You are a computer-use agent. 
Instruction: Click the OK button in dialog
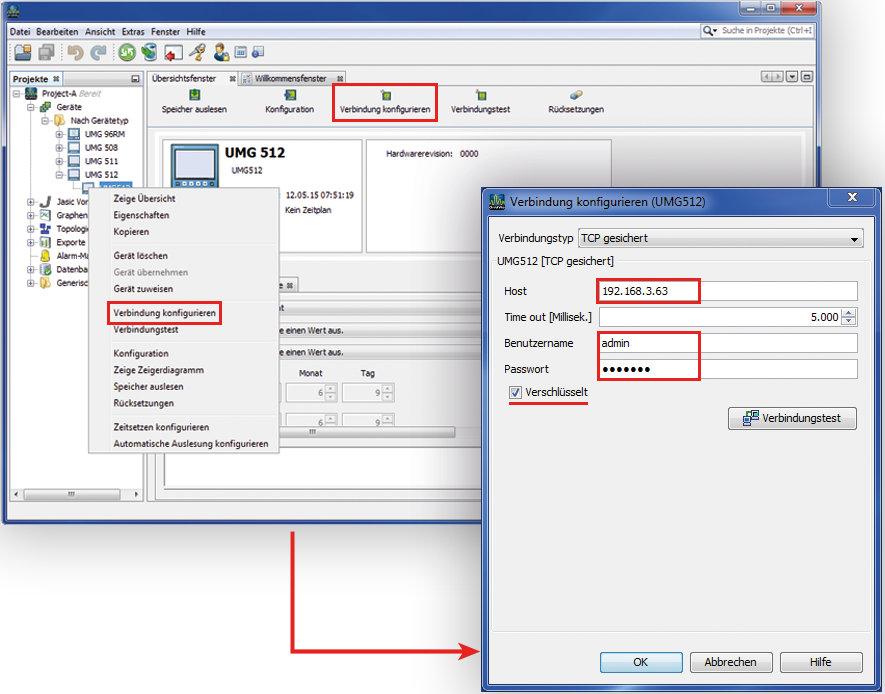click(640, 662)
